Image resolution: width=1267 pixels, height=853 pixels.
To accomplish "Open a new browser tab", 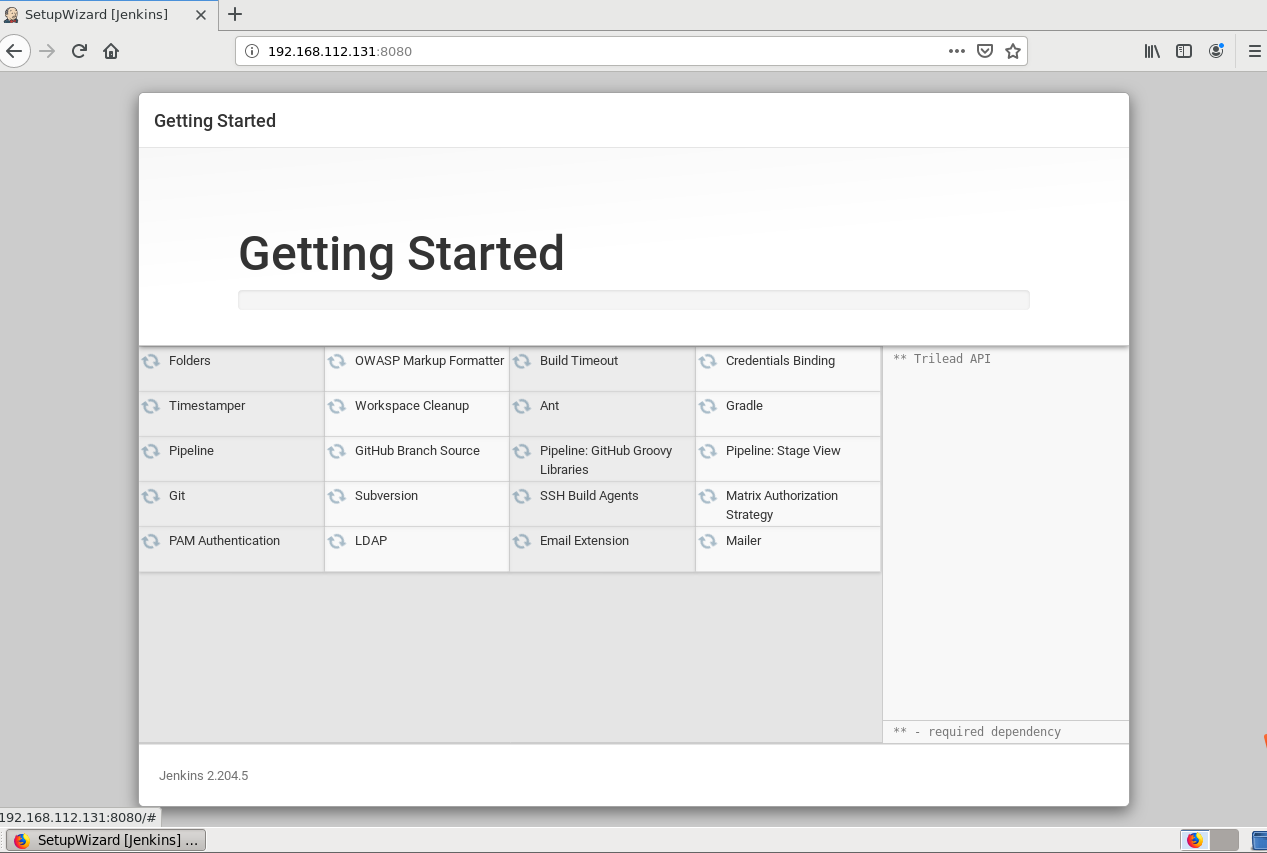I will click(x=235, y=14).
